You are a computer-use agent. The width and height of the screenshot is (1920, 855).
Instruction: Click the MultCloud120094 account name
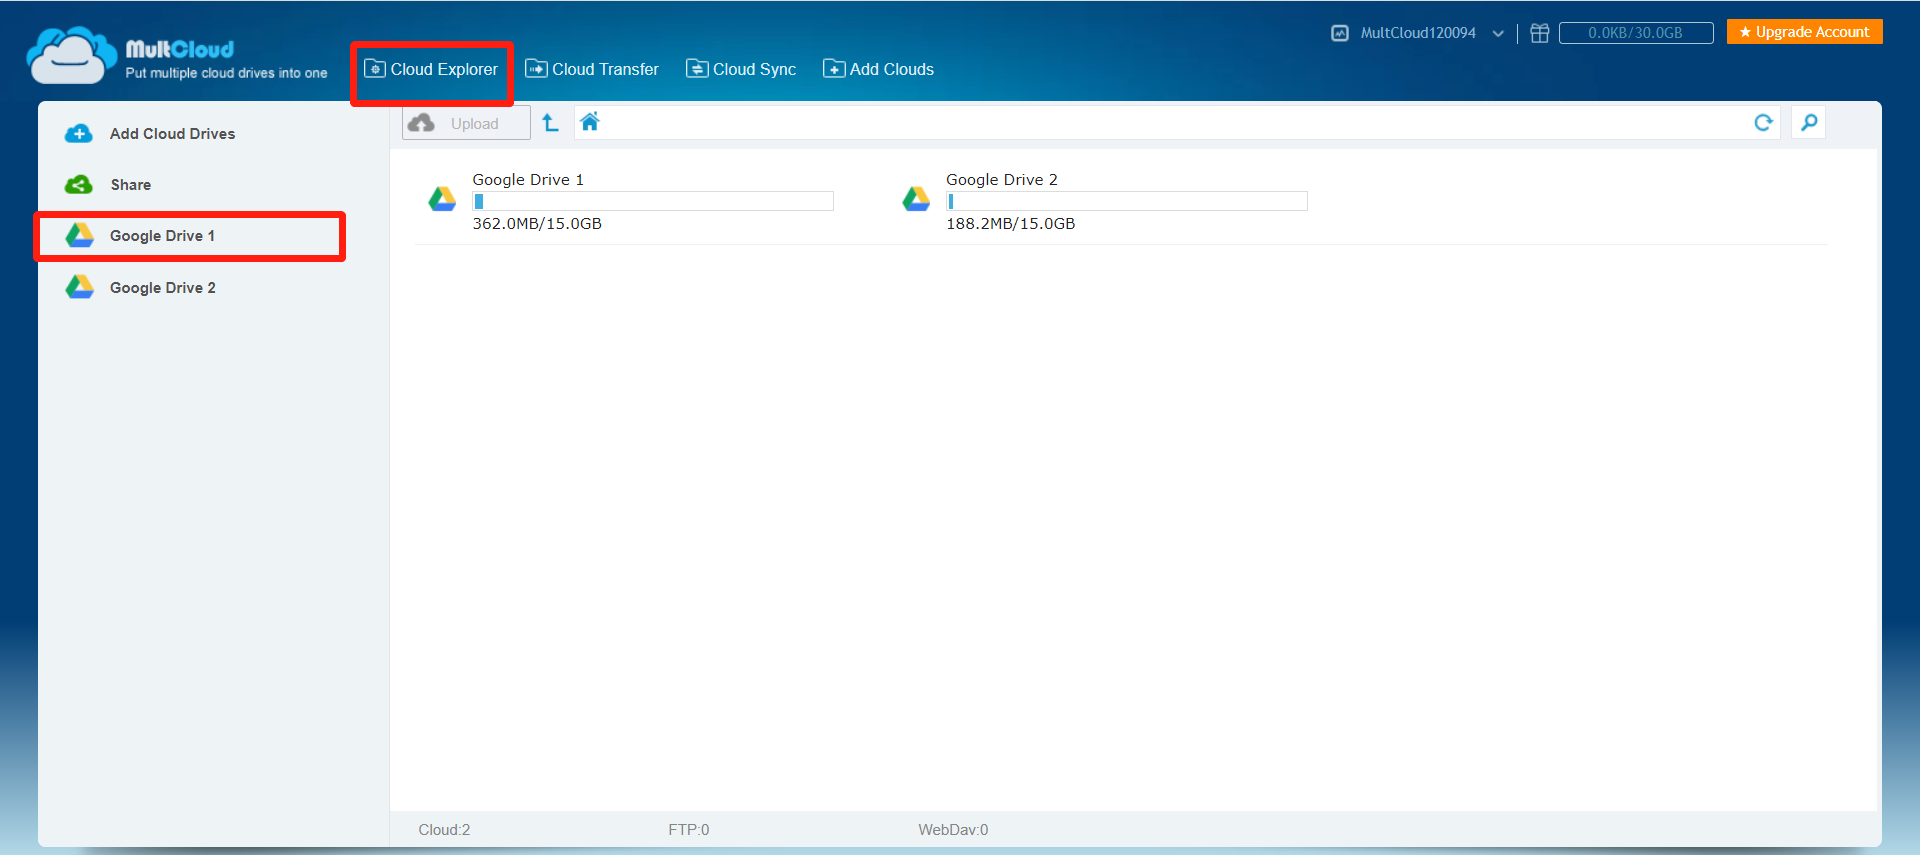click(1418, 33)
